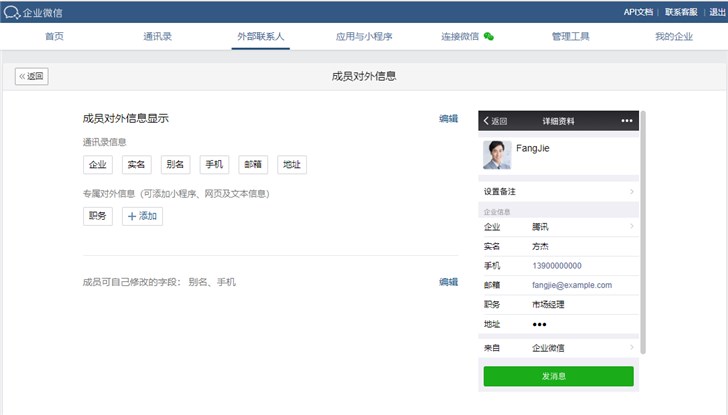Click the 返回 button below the navigation bar
Screen dimensions: 728x415
click(32, 76)
